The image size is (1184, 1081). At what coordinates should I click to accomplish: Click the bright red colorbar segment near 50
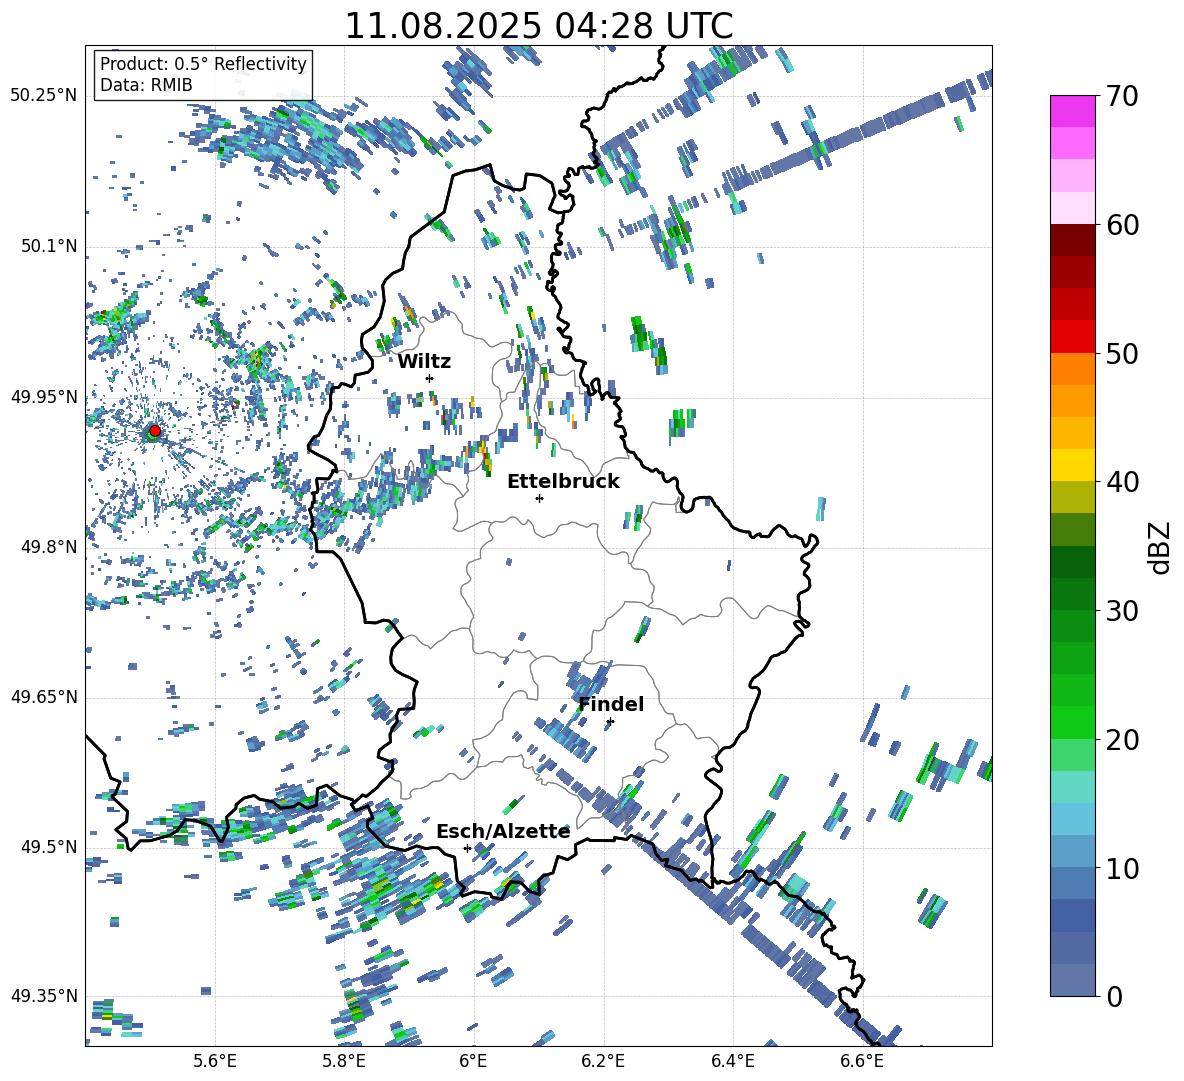point(1072,337)
